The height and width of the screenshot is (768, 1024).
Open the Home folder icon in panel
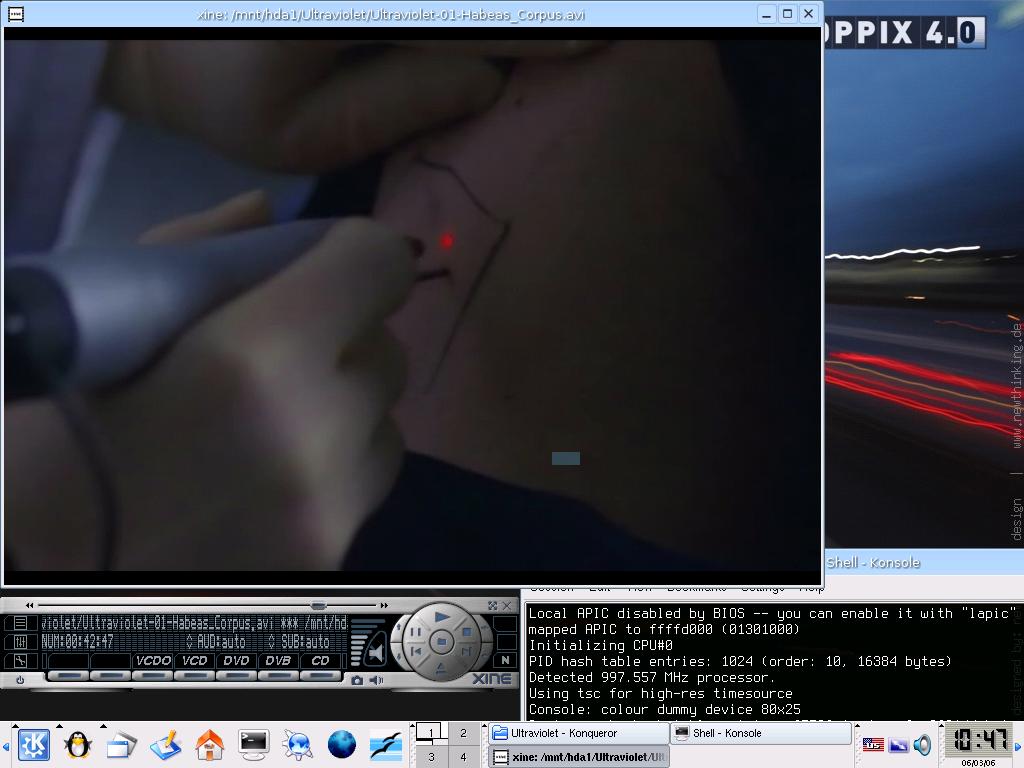tap(209, 744)
